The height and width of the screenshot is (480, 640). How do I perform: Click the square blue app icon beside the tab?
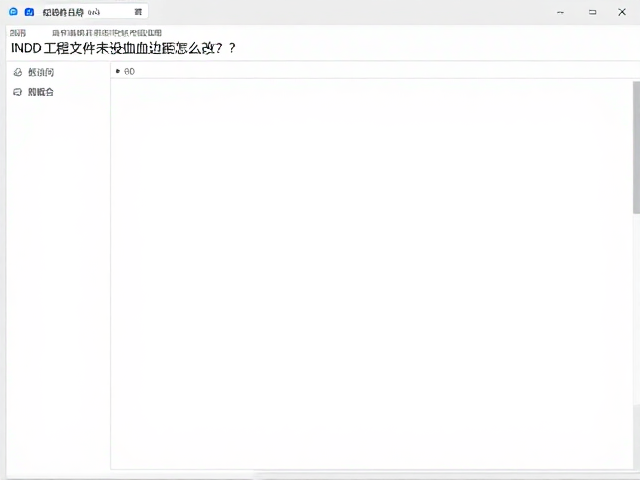click(29, 12)
